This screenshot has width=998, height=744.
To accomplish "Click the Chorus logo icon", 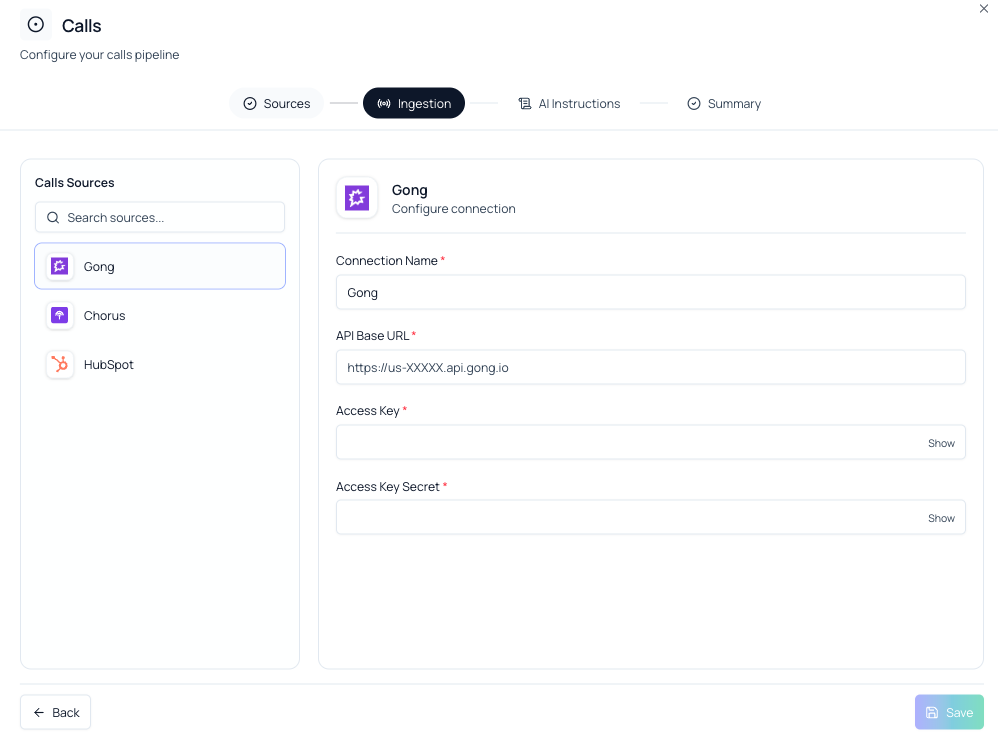I will coord(60,315).
